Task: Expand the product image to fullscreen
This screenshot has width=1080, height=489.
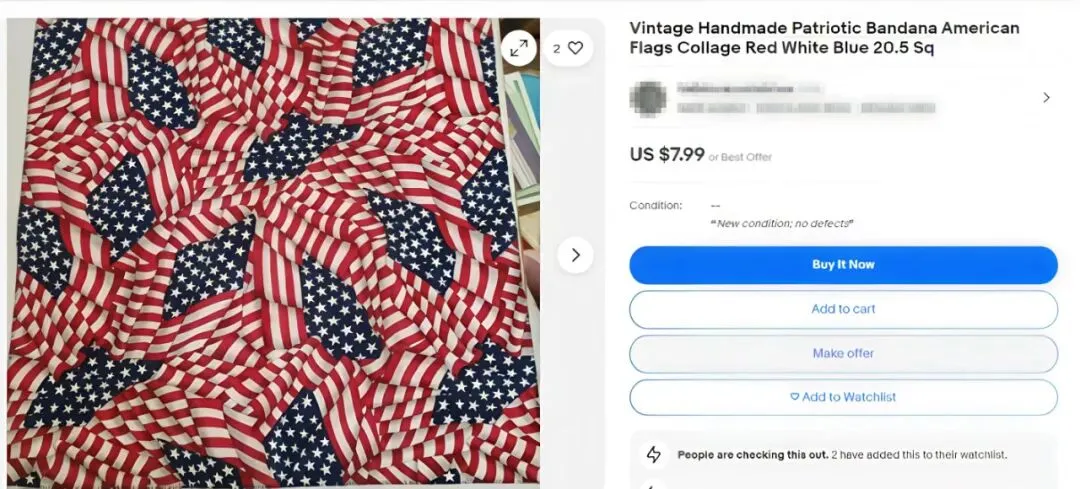Action: (x=519, y=48)
